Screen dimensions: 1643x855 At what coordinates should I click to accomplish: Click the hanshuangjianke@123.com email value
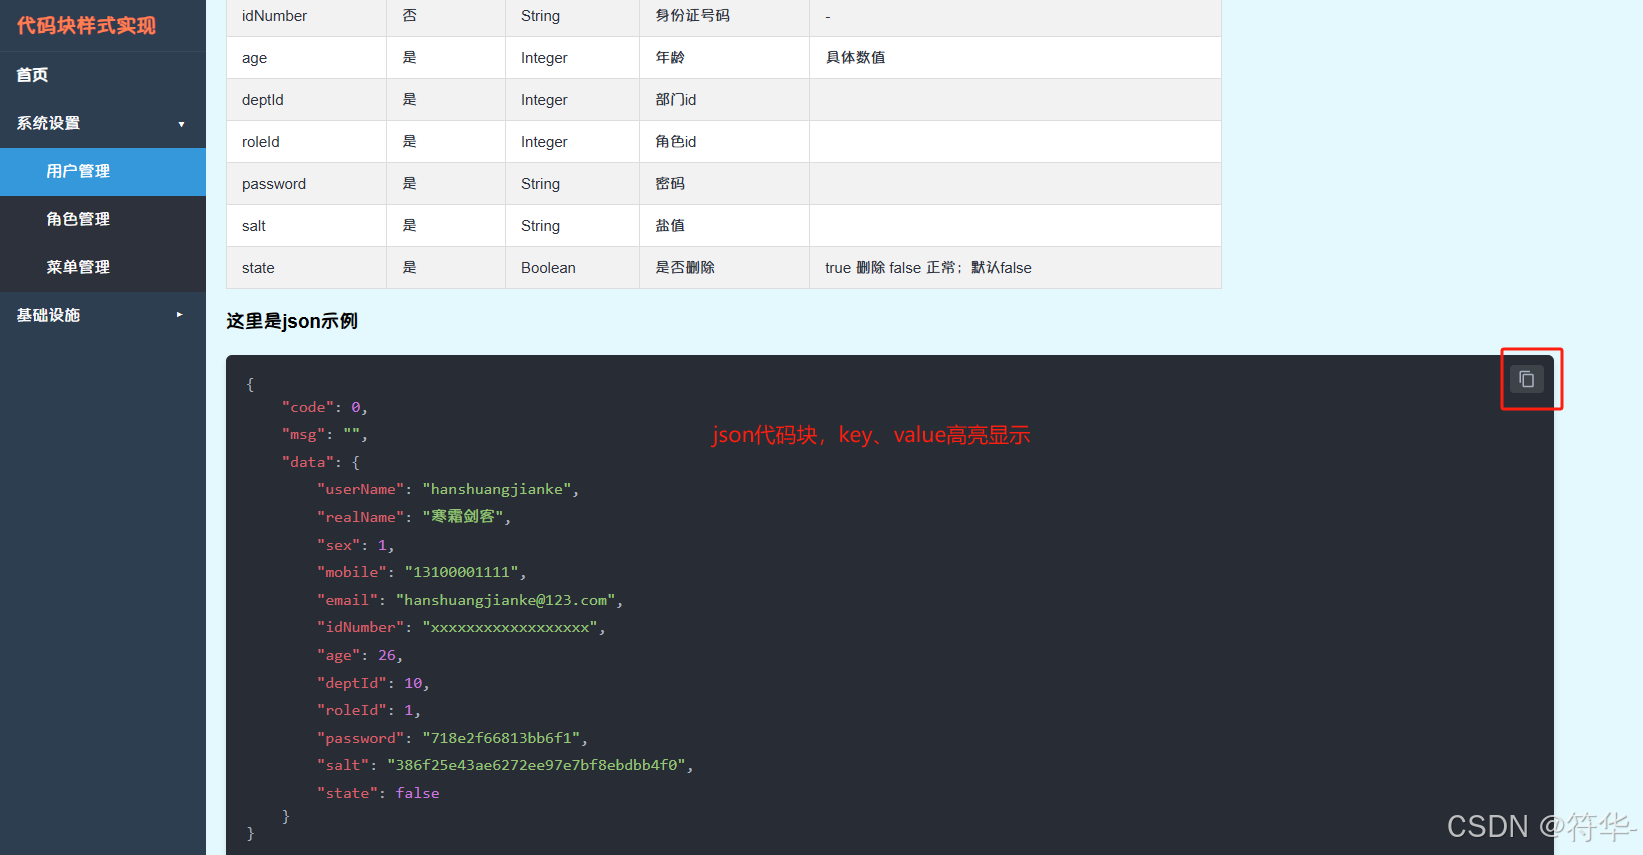point(506,600)
